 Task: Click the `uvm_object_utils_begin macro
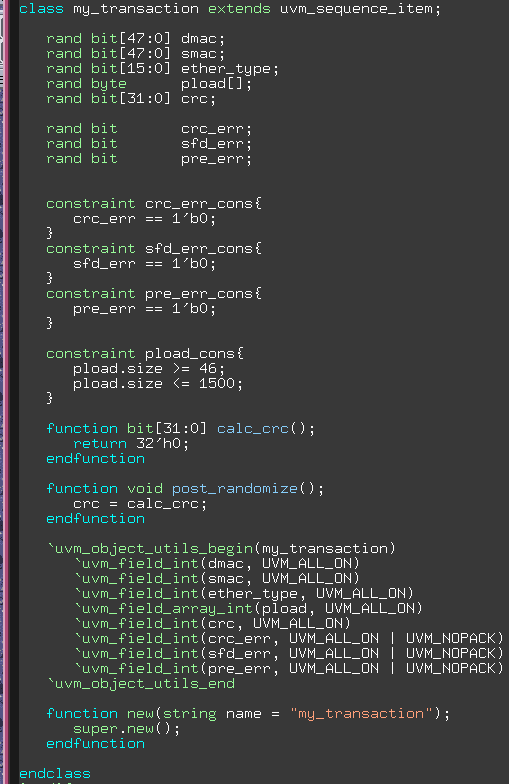click(150, 548)
